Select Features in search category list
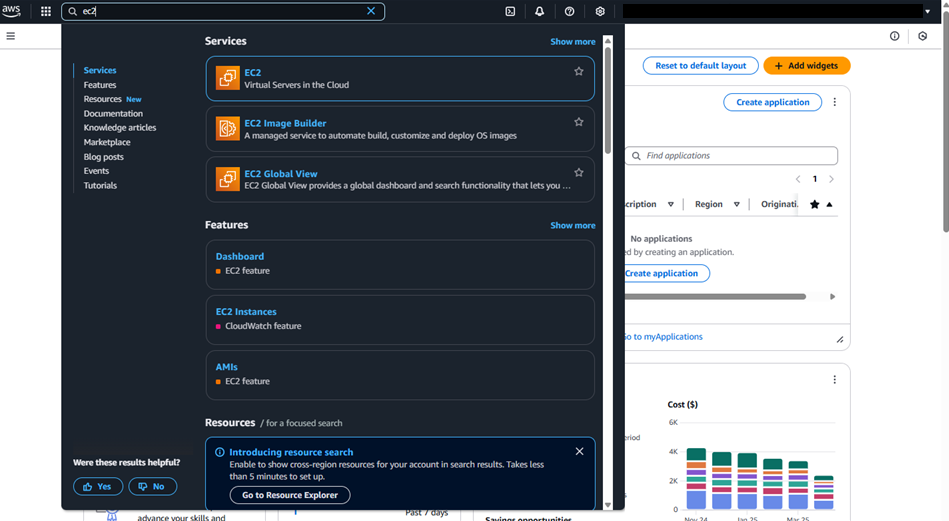Screen dimensions: 949x521 click(100, 85)
